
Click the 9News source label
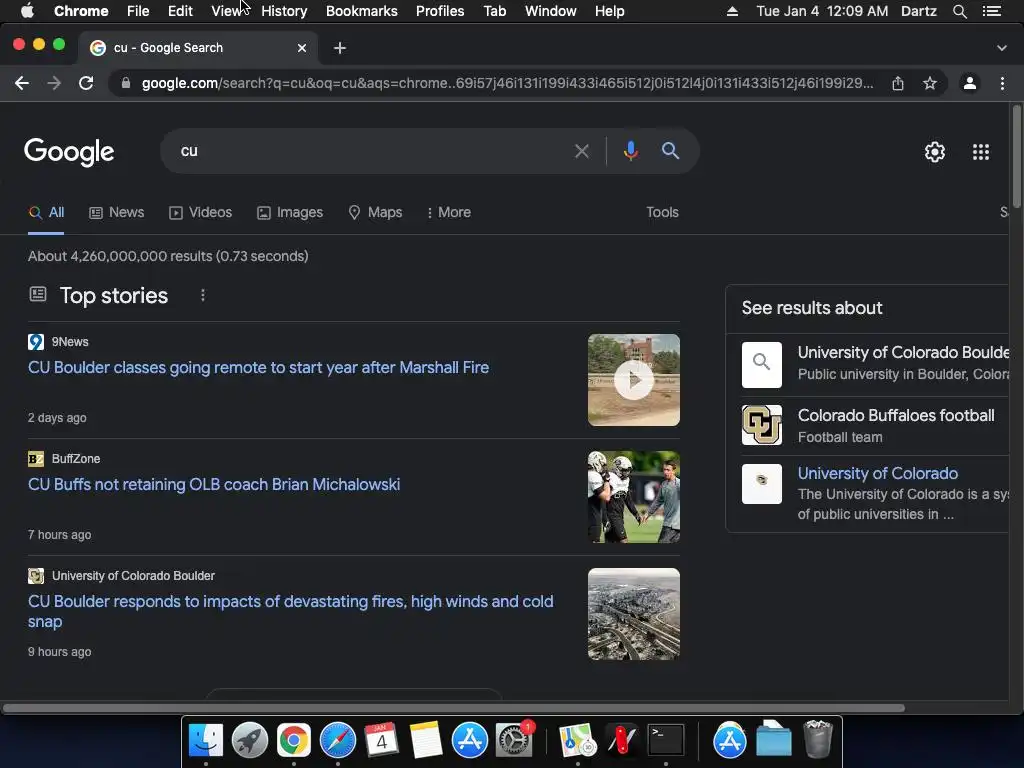pyautogui.click(x=70, y=342)
